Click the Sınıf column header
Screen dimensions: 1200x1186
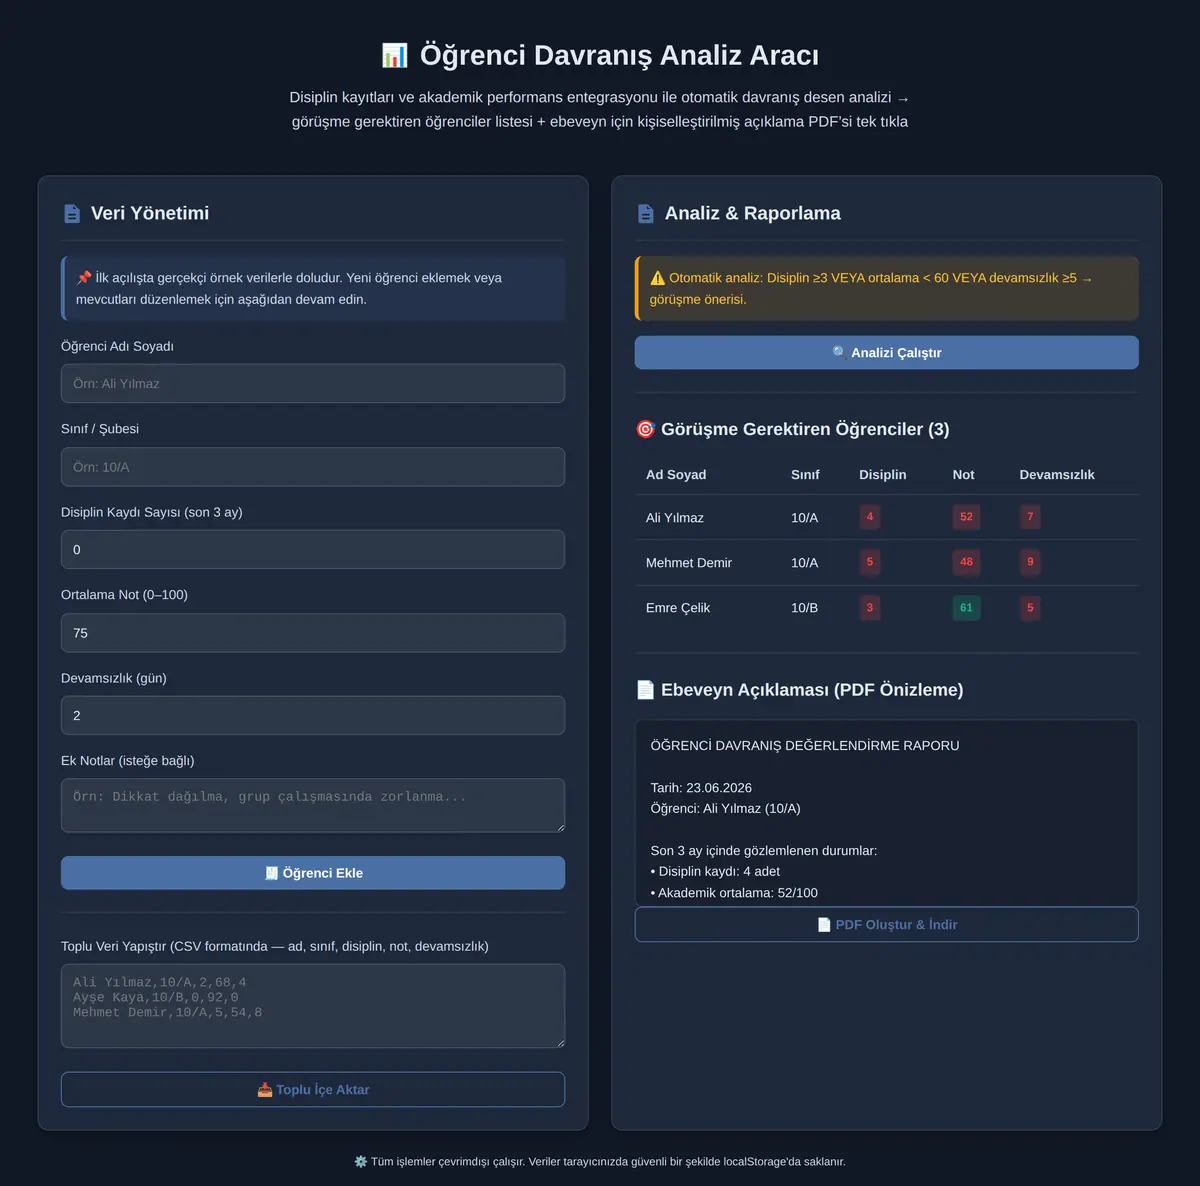click(x=805, y=475)
